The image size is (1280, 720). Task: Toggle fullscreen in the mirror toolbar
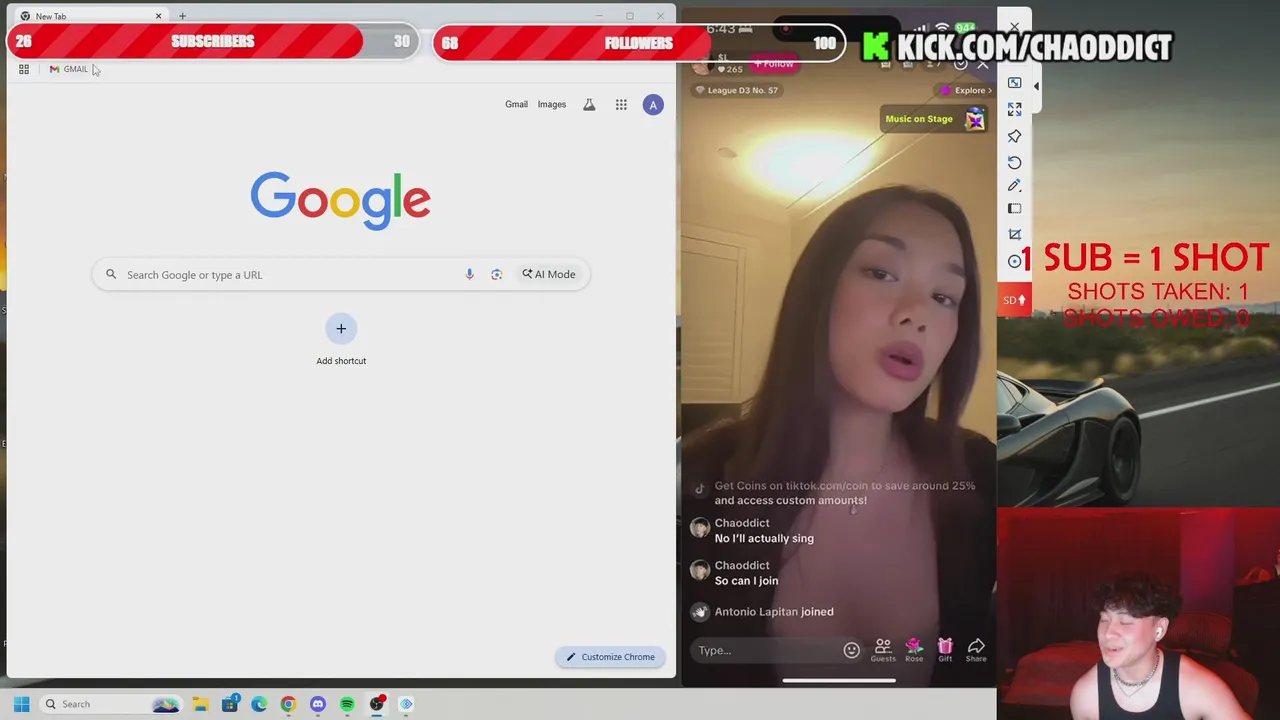[x=1015, y=109]
